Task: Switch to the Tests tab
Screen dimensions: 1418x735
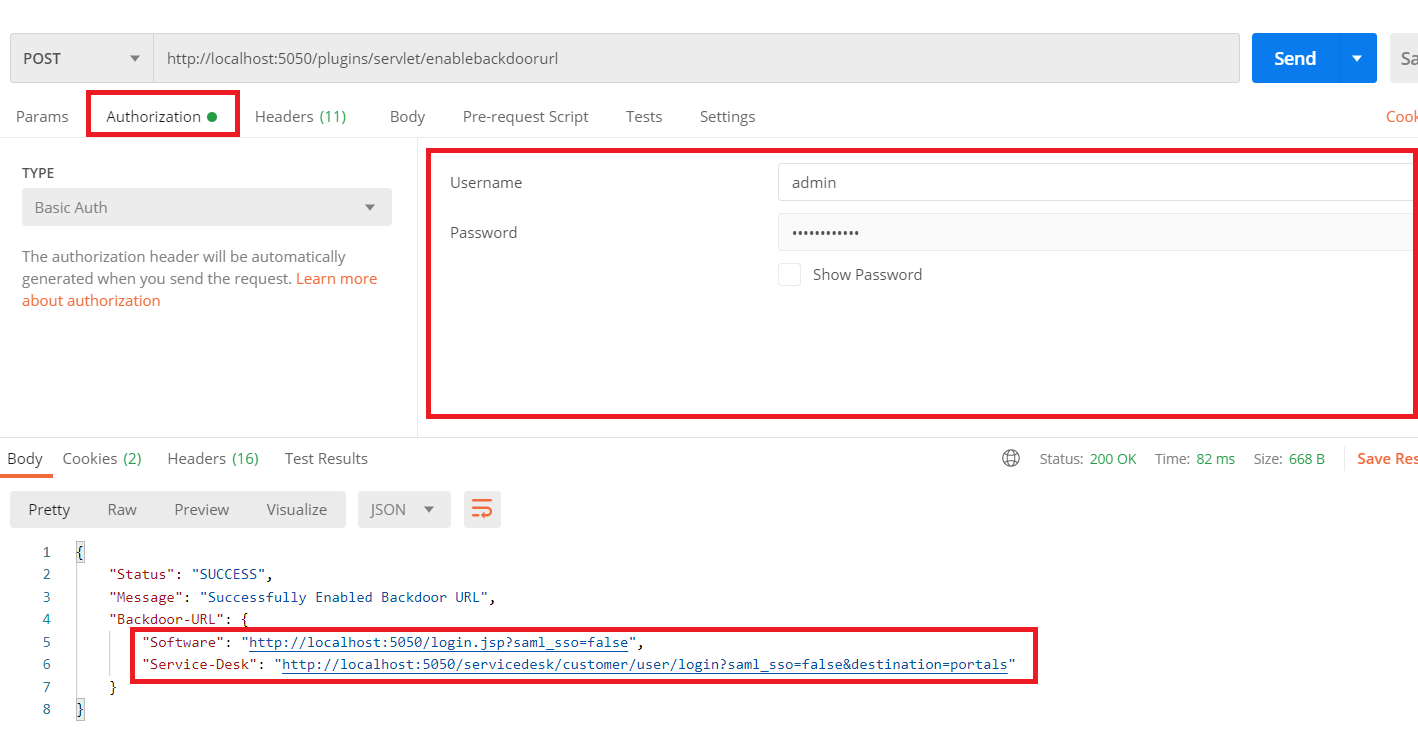Action: coord(643,116)
